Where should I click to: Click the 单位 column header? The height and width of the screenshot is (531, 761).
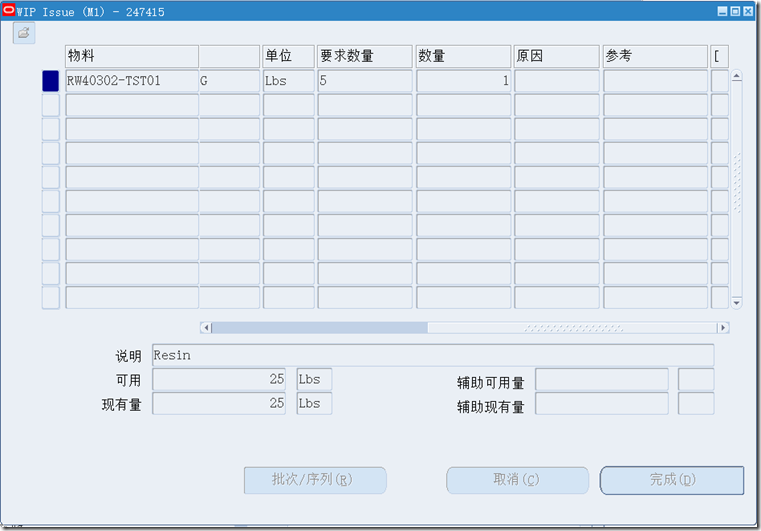(289, 56)
